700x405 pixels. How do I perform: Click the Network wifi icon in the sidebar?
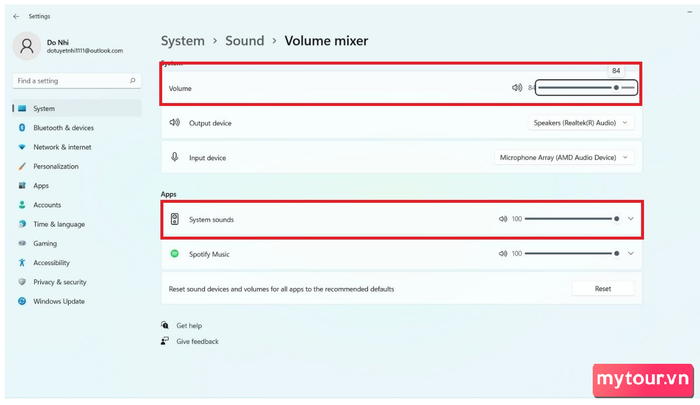click(22, 147)
